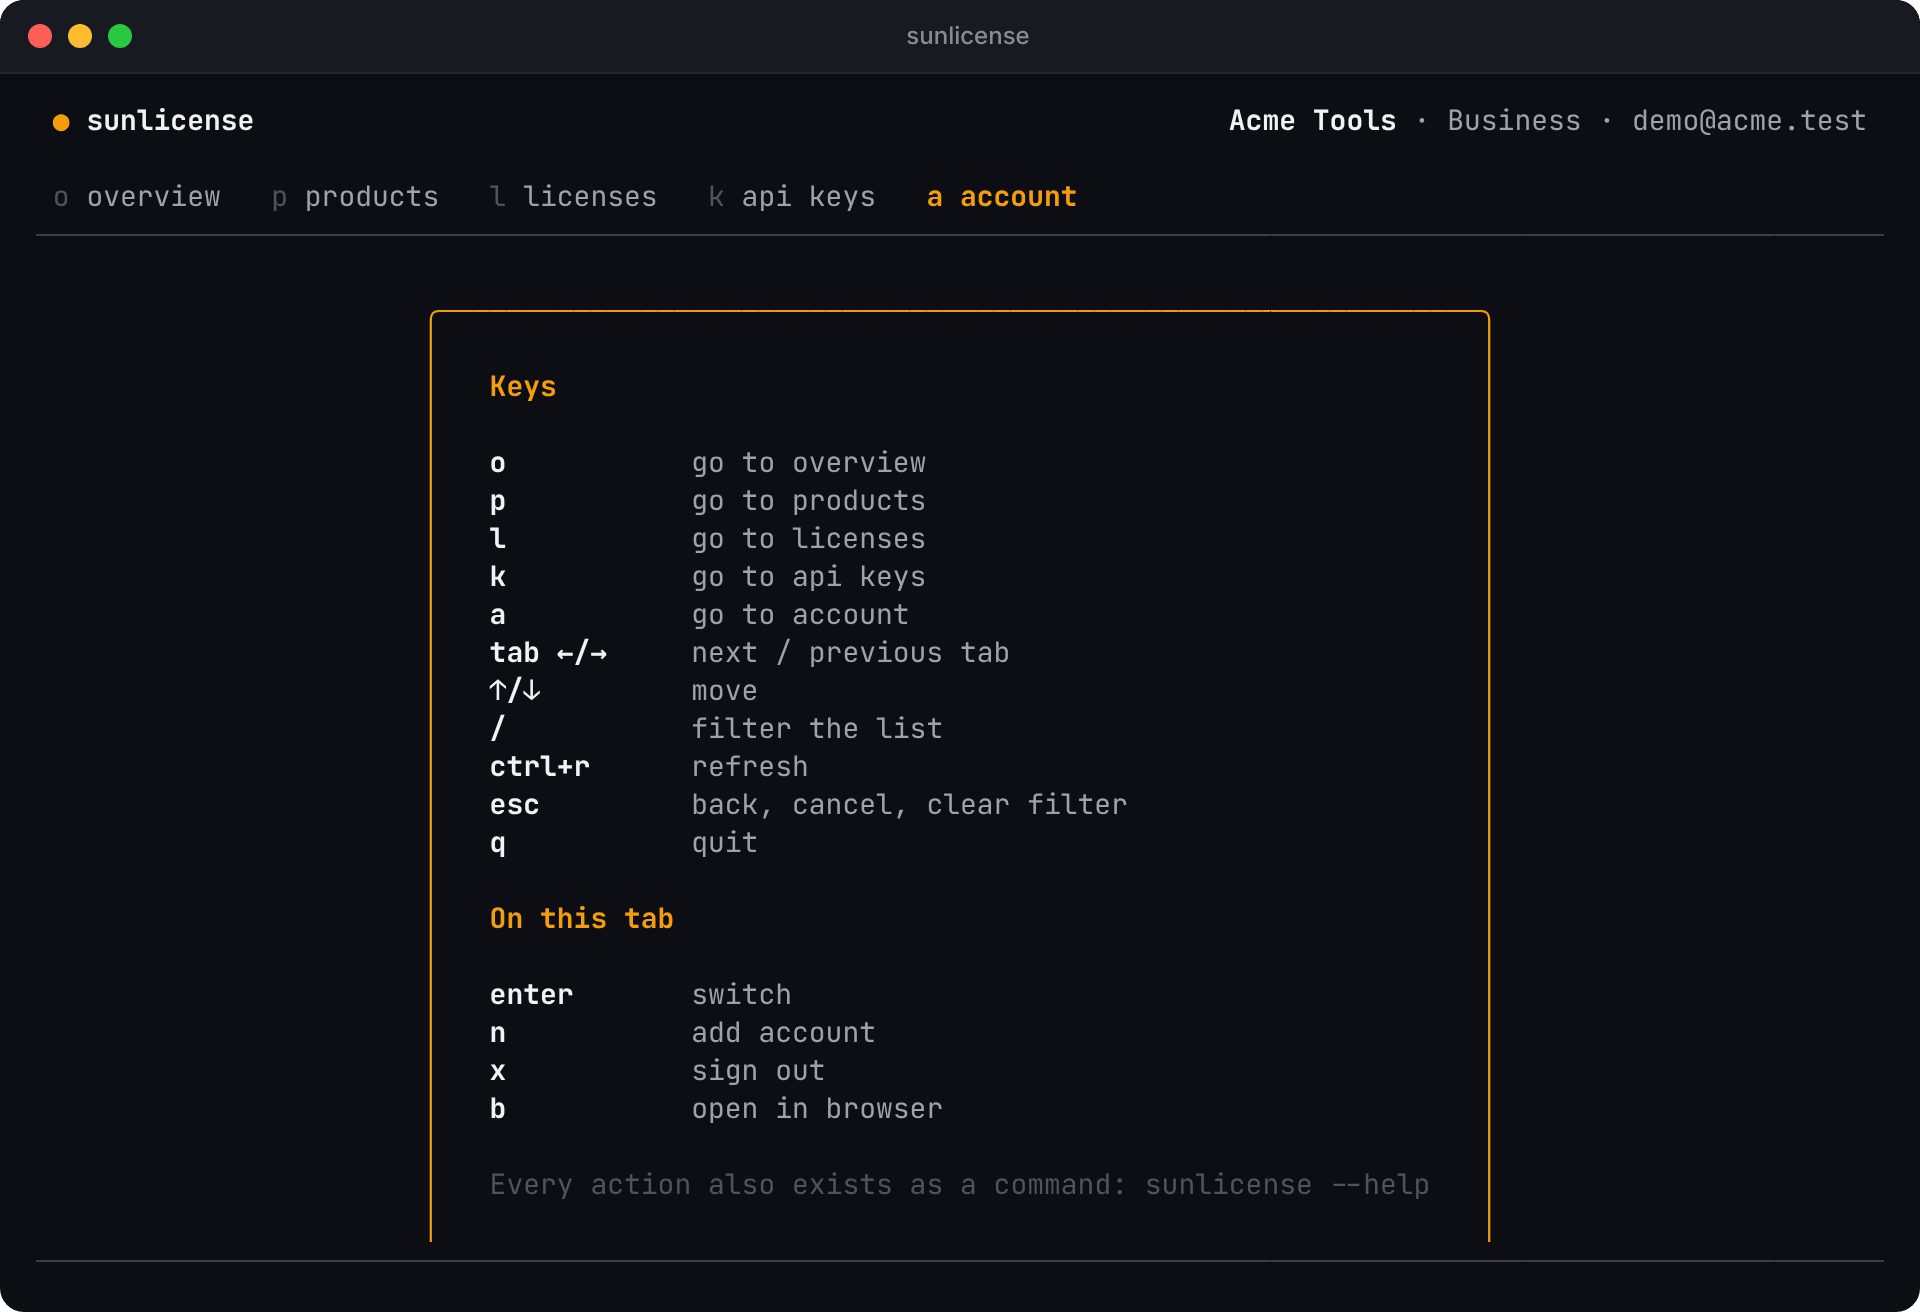
Task: Click the demo@acme.test email
Action: point(1749,121)
